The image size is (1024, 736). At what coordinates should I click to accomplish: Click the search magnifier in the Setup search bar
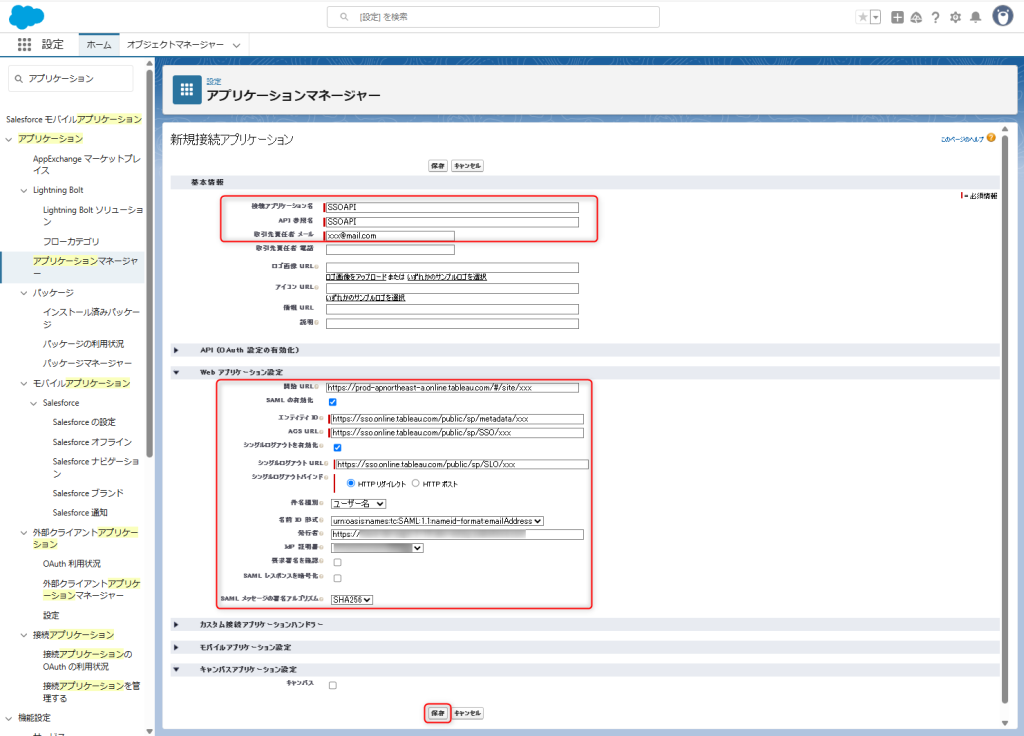(344, 17)
